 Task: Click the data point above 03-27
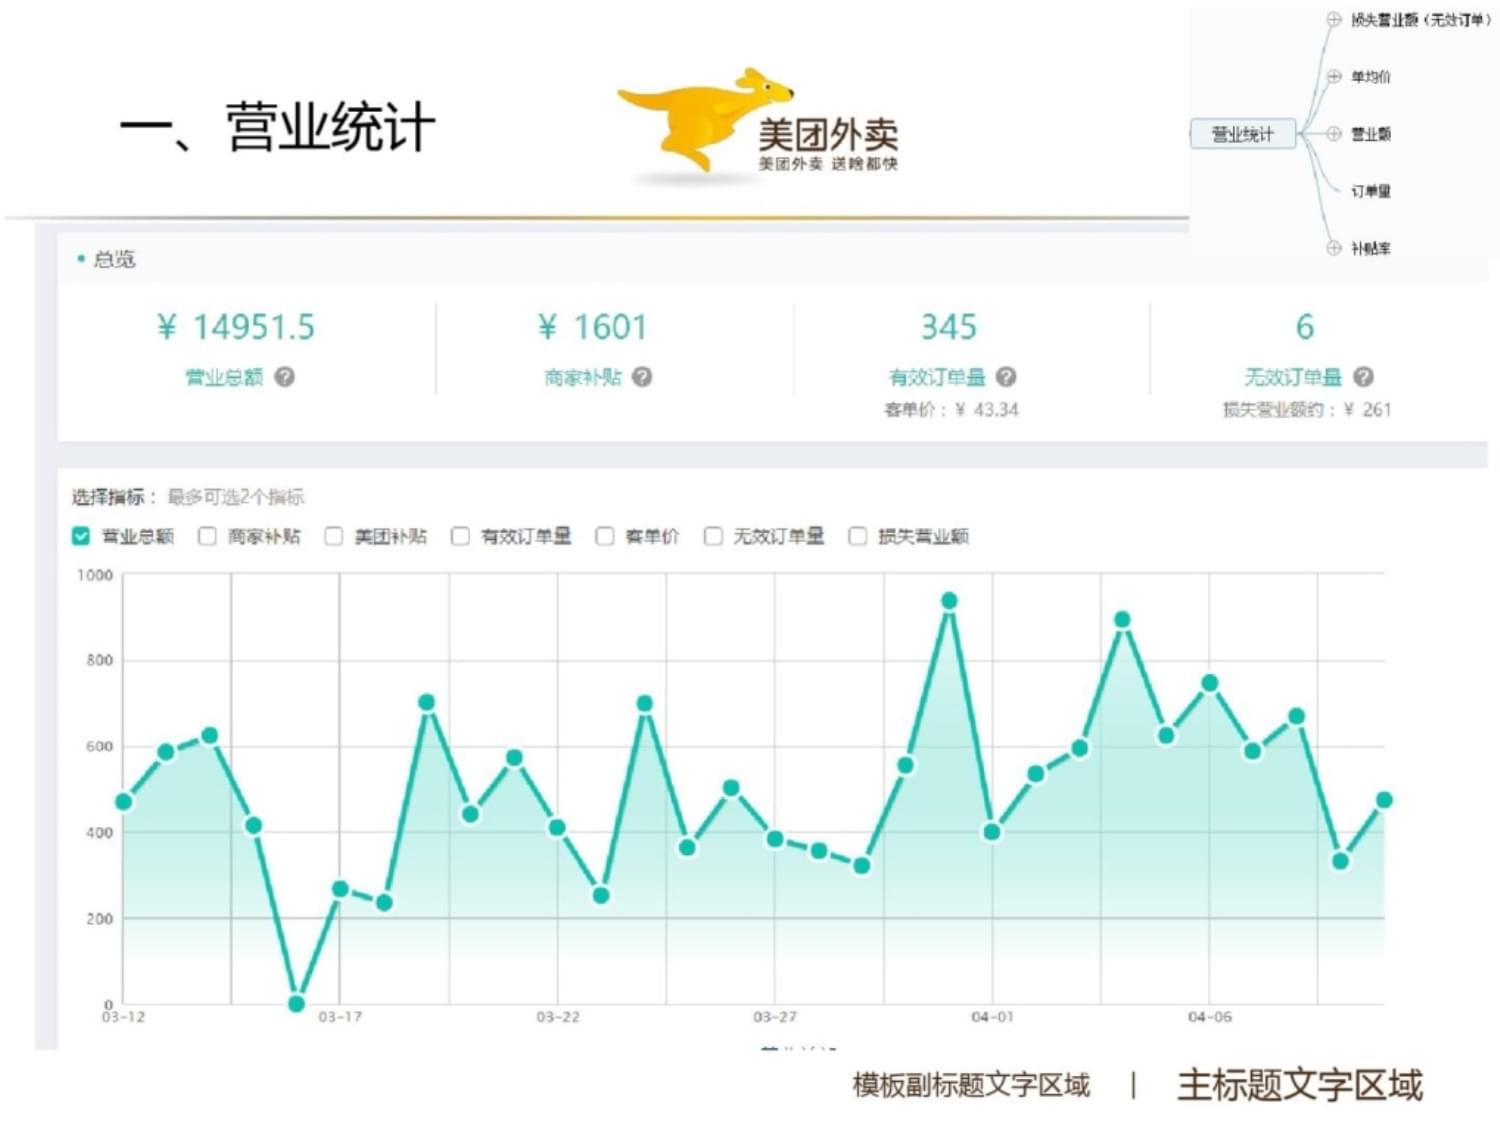(775, 839)
